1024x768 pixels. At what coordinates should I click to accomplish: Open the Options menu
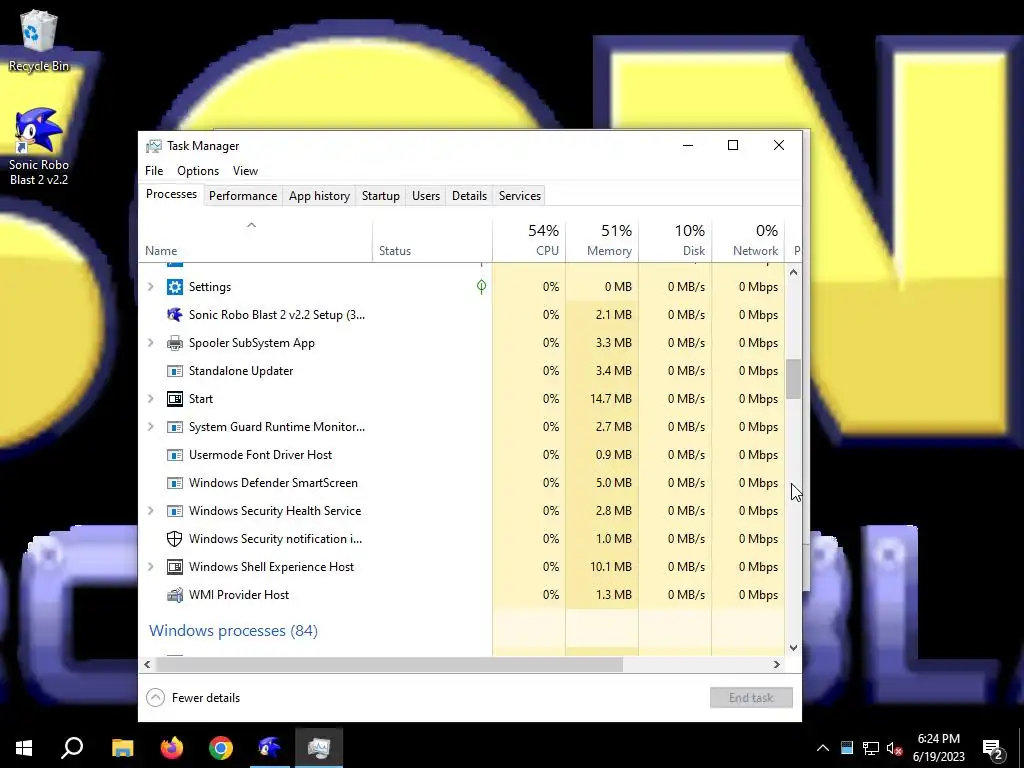pos(198,170)
